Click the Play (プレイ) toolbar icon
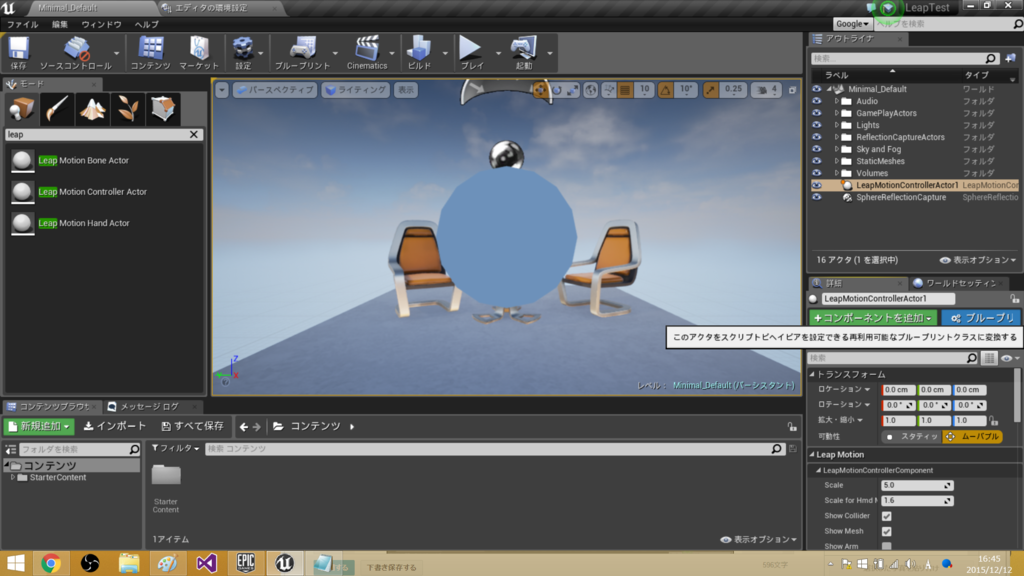Image resolution: width=1024 pixels, height=576 pixels. click(x=471, y=52)
